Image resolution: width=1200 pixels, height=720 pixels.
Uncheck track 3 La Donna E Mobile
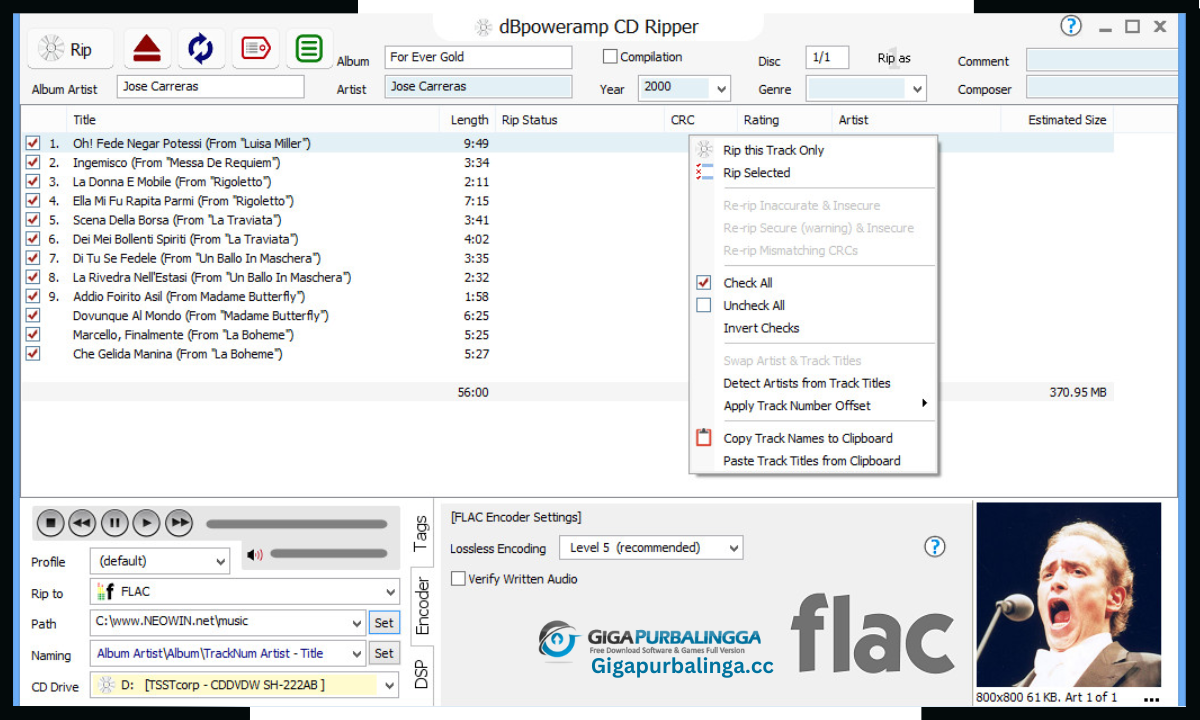pyautogui.click(x=33, y=182)
